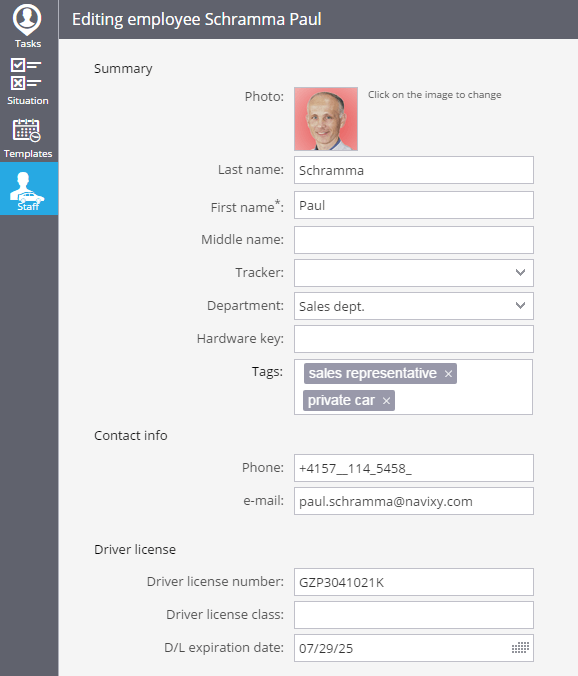Screen dimensions: 578x676
Task: Click the 'Editing employee Schramma Paul' title
Action: 197,20
